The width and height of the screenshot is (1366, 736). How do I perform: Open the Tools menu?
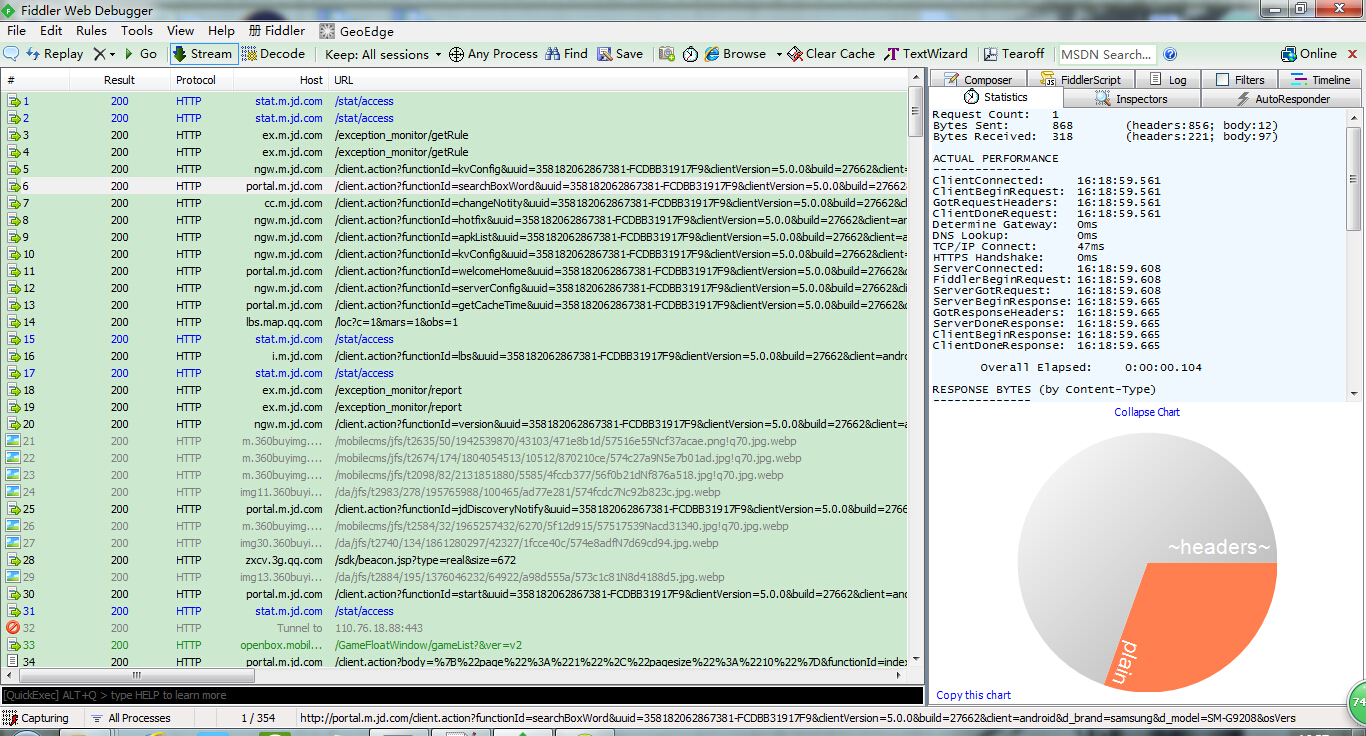tap(137, 31)
